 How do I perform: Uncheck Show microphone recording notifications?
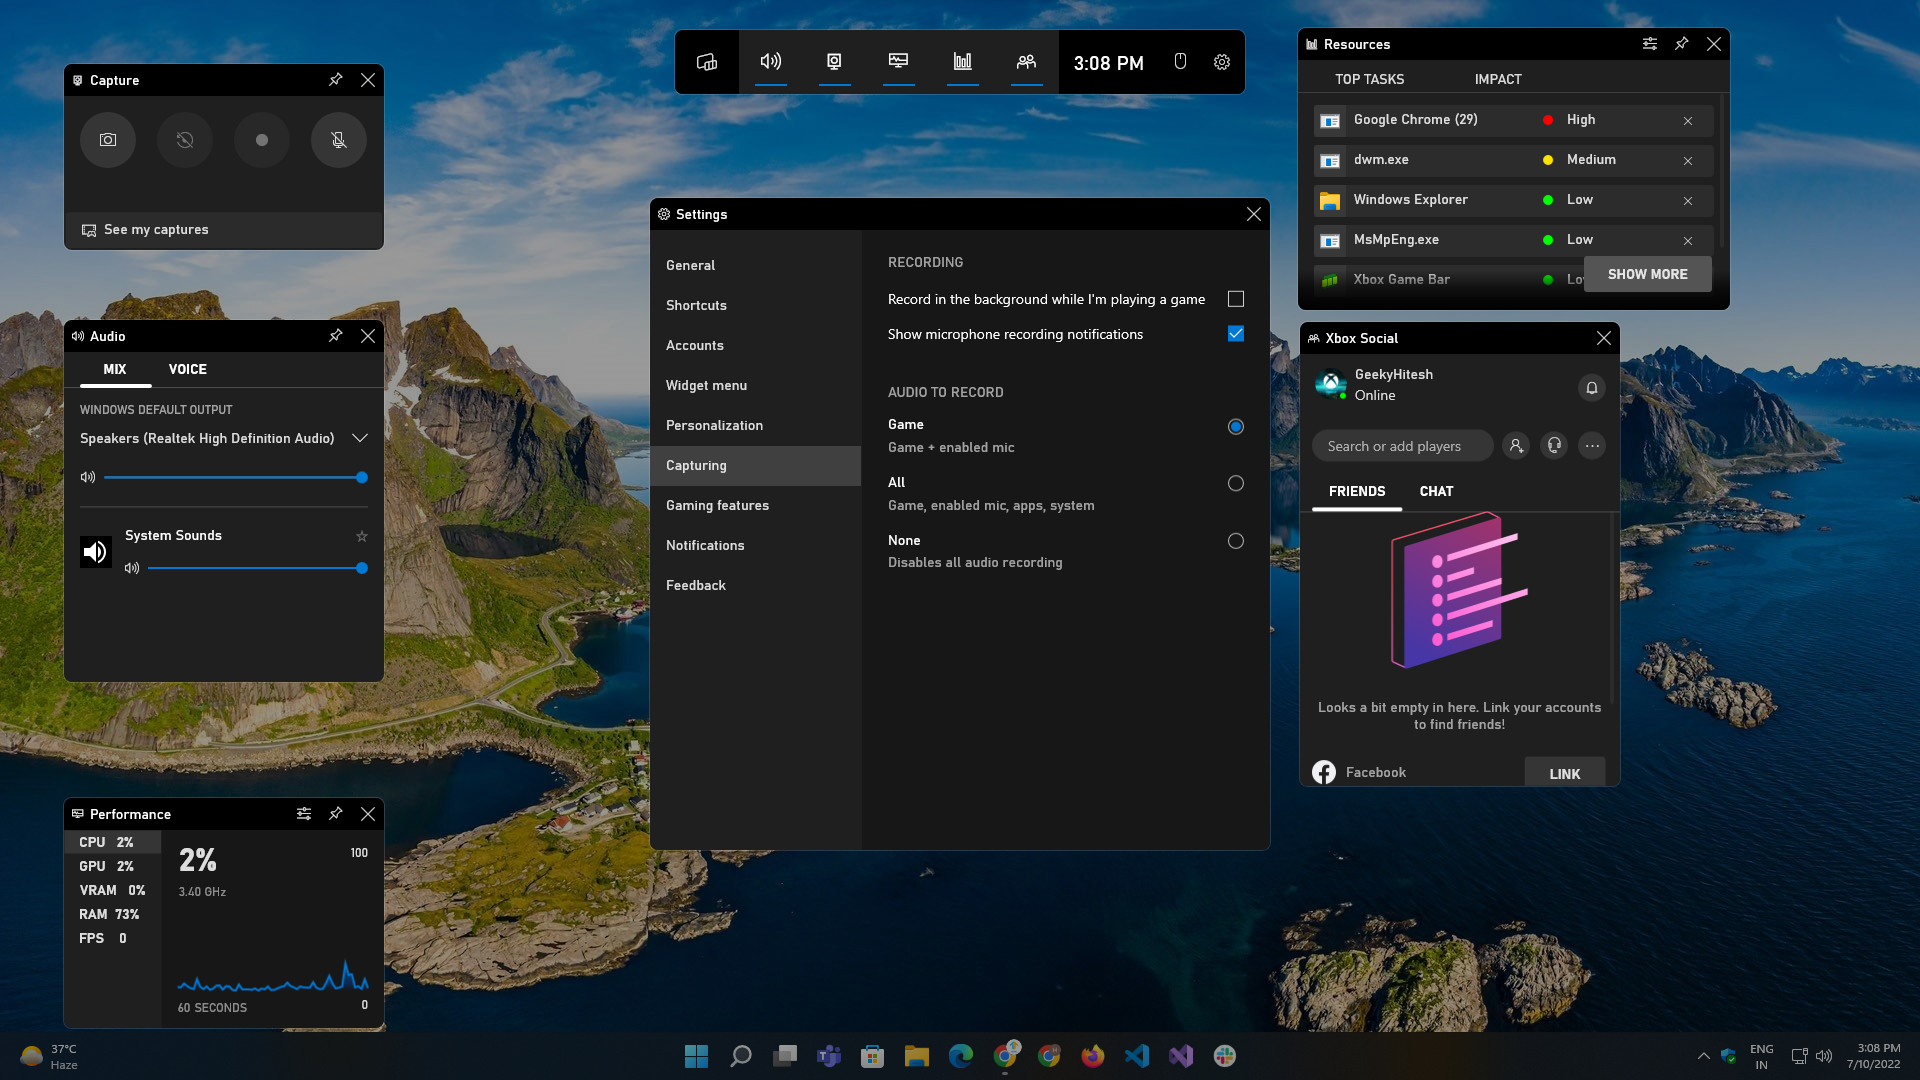(1236, 334)
